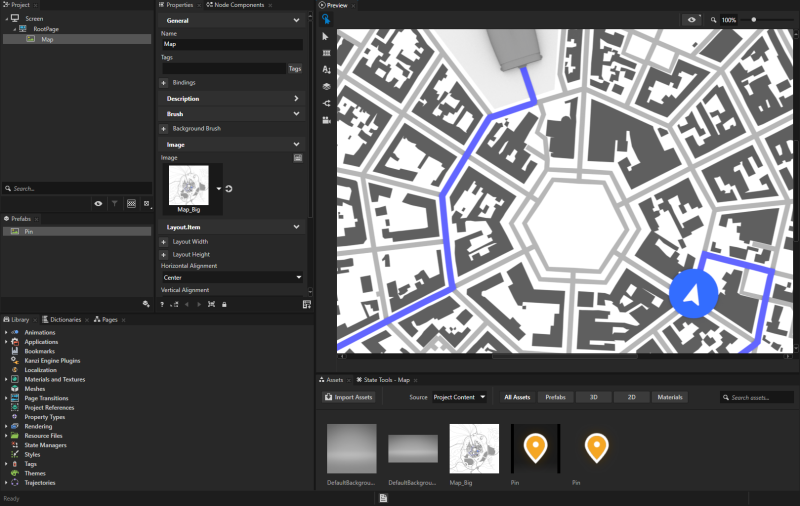Click the Import Assets button

click(348, 397)
